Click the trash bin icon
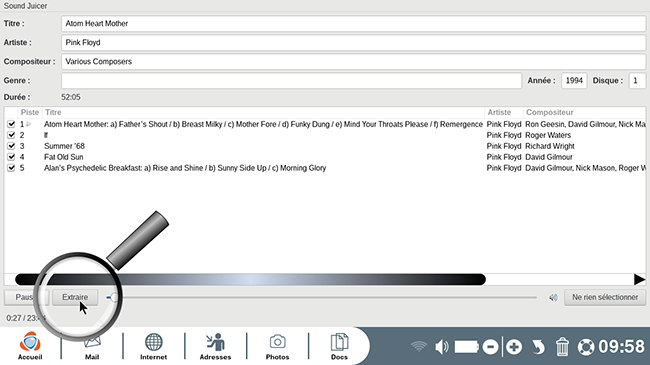The height and width of the screenshot is (365, 650). point(562,347)
